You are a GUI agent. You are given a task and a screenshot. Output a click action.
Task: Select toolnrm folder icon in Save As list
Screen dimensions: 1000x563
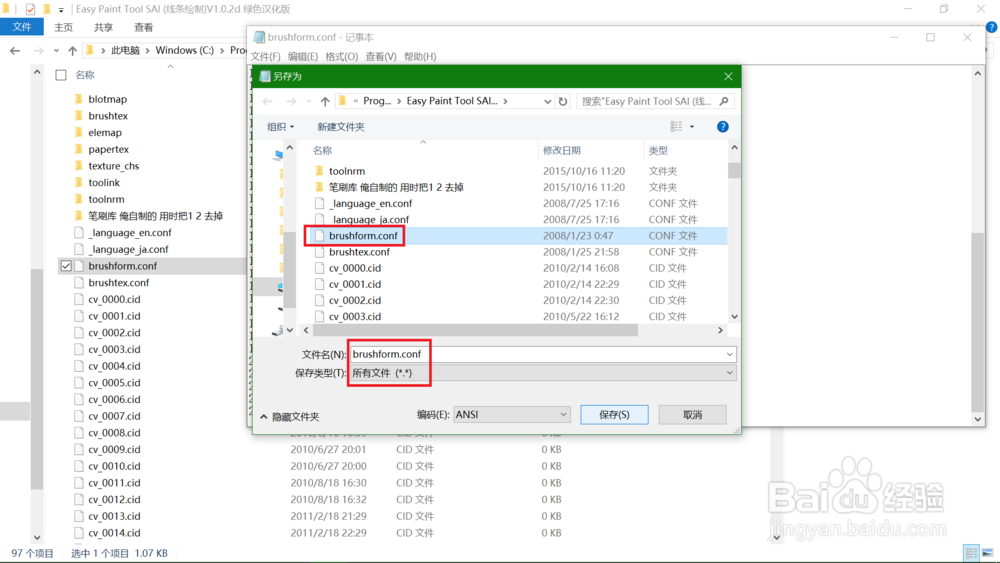point(320,171)
